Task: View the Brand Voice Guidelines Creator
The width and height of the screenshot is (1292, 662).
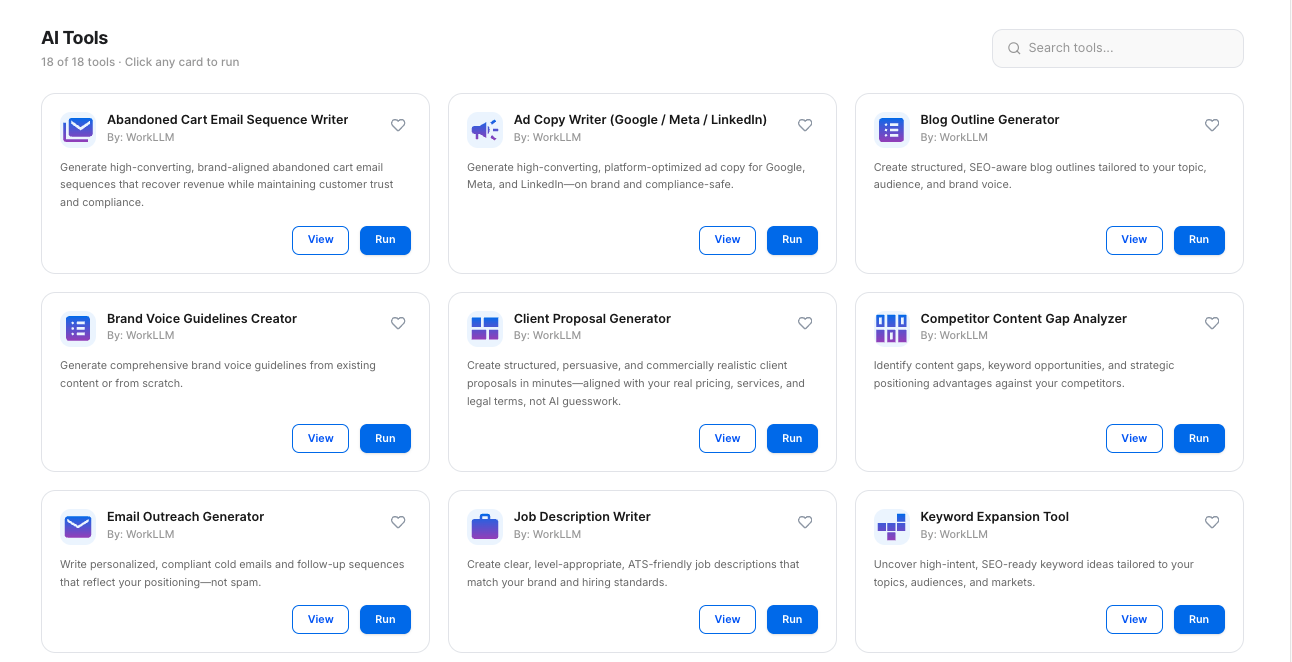Action: (x=320, y=438)
